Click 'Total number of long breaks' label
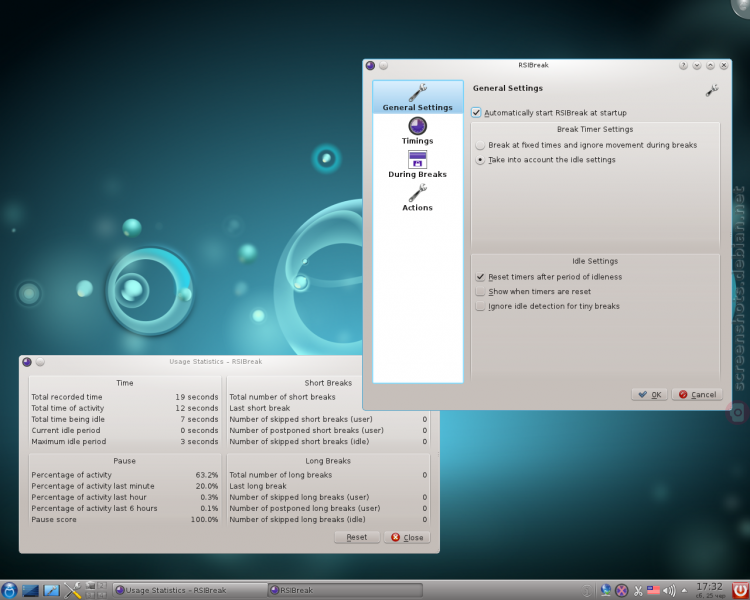This screenshot has width=750, height=600. click(281, 475)
